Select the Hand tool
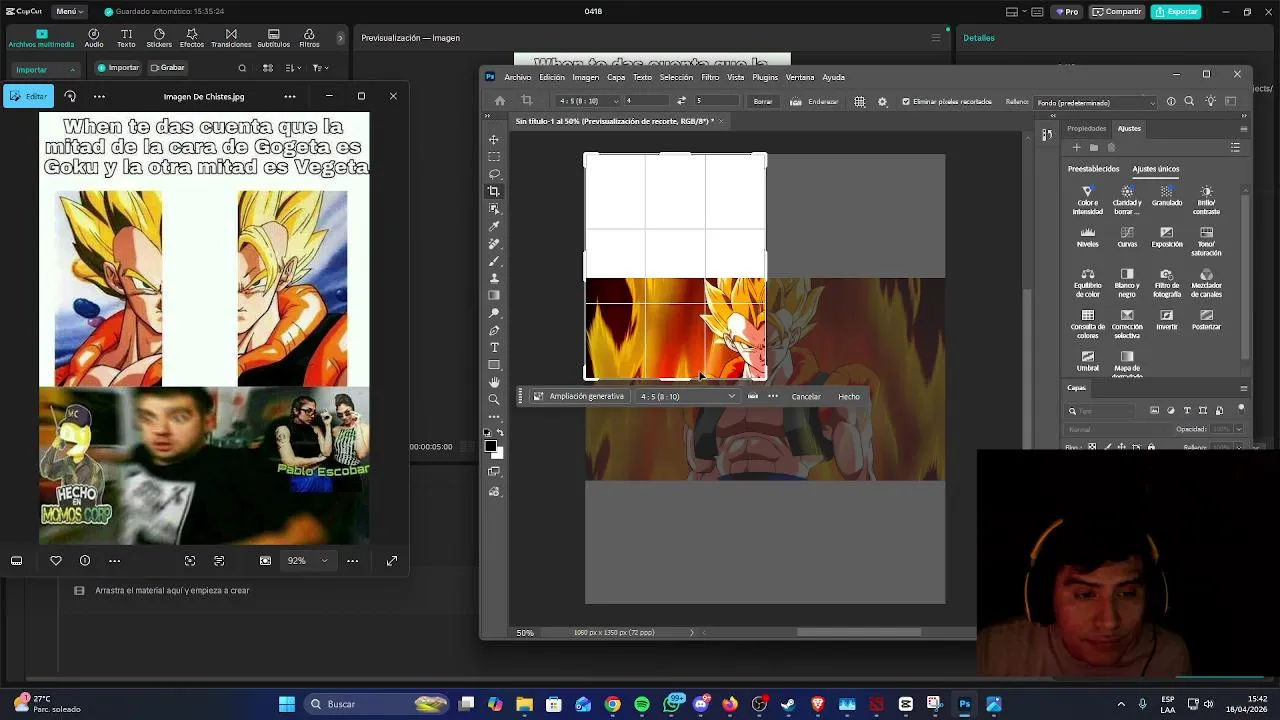The width and height of the screenshot is (1280, 720). pos(494,382)
